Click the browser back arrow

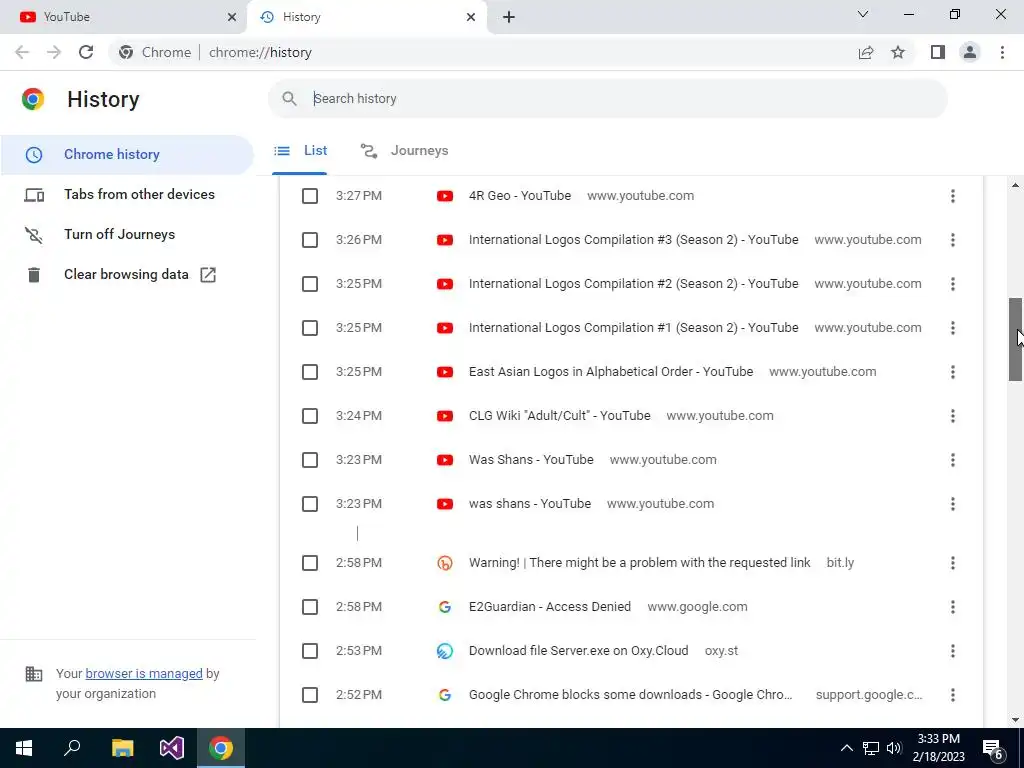click(x=22, y=52)
